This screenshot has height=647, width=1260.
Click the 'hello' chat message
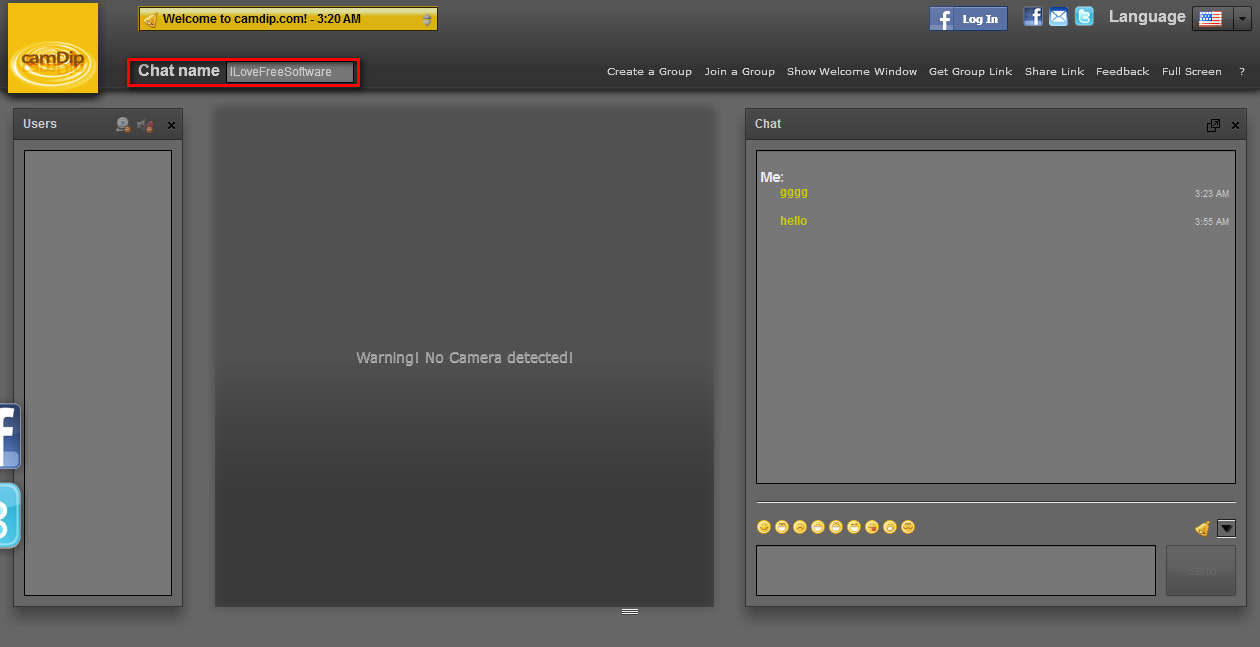(x=794, y=221)
